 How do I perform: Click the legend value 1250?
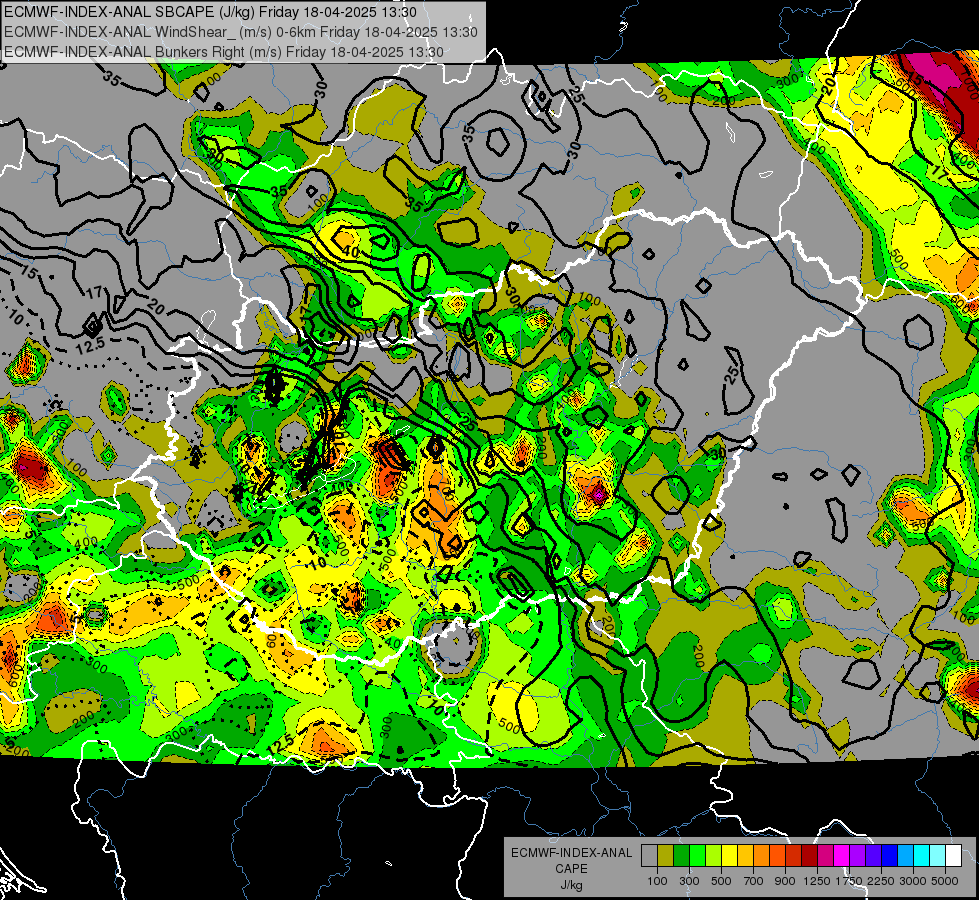click(817, 881)
